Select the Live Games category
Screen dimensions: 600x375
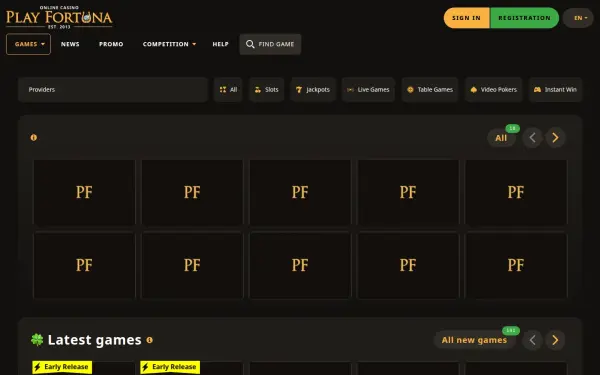(368, 90)
